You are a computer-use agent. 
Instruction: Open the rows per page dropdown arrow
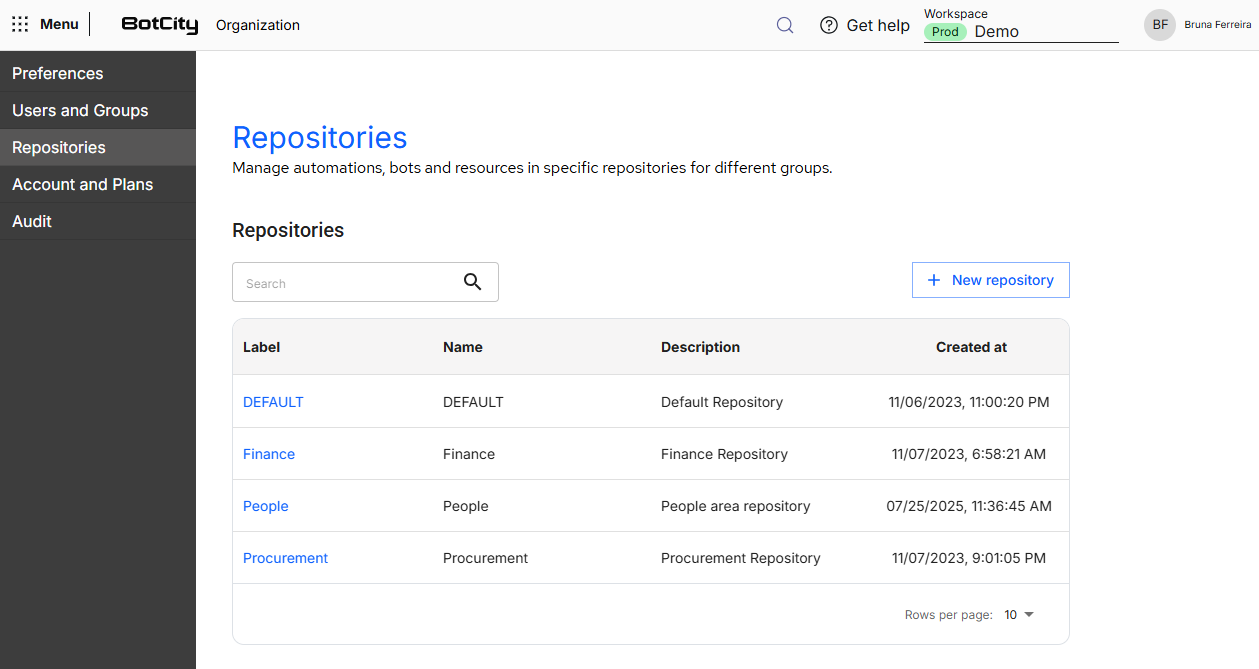[1029, 615]
